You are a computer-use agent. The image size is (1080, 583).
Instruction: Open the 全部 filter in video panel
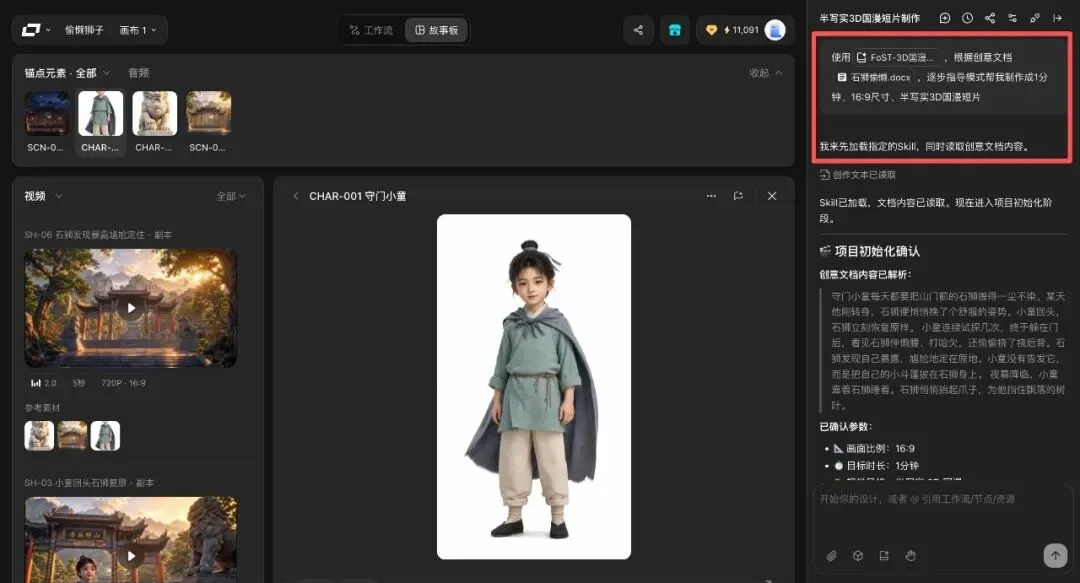point(231,196)
